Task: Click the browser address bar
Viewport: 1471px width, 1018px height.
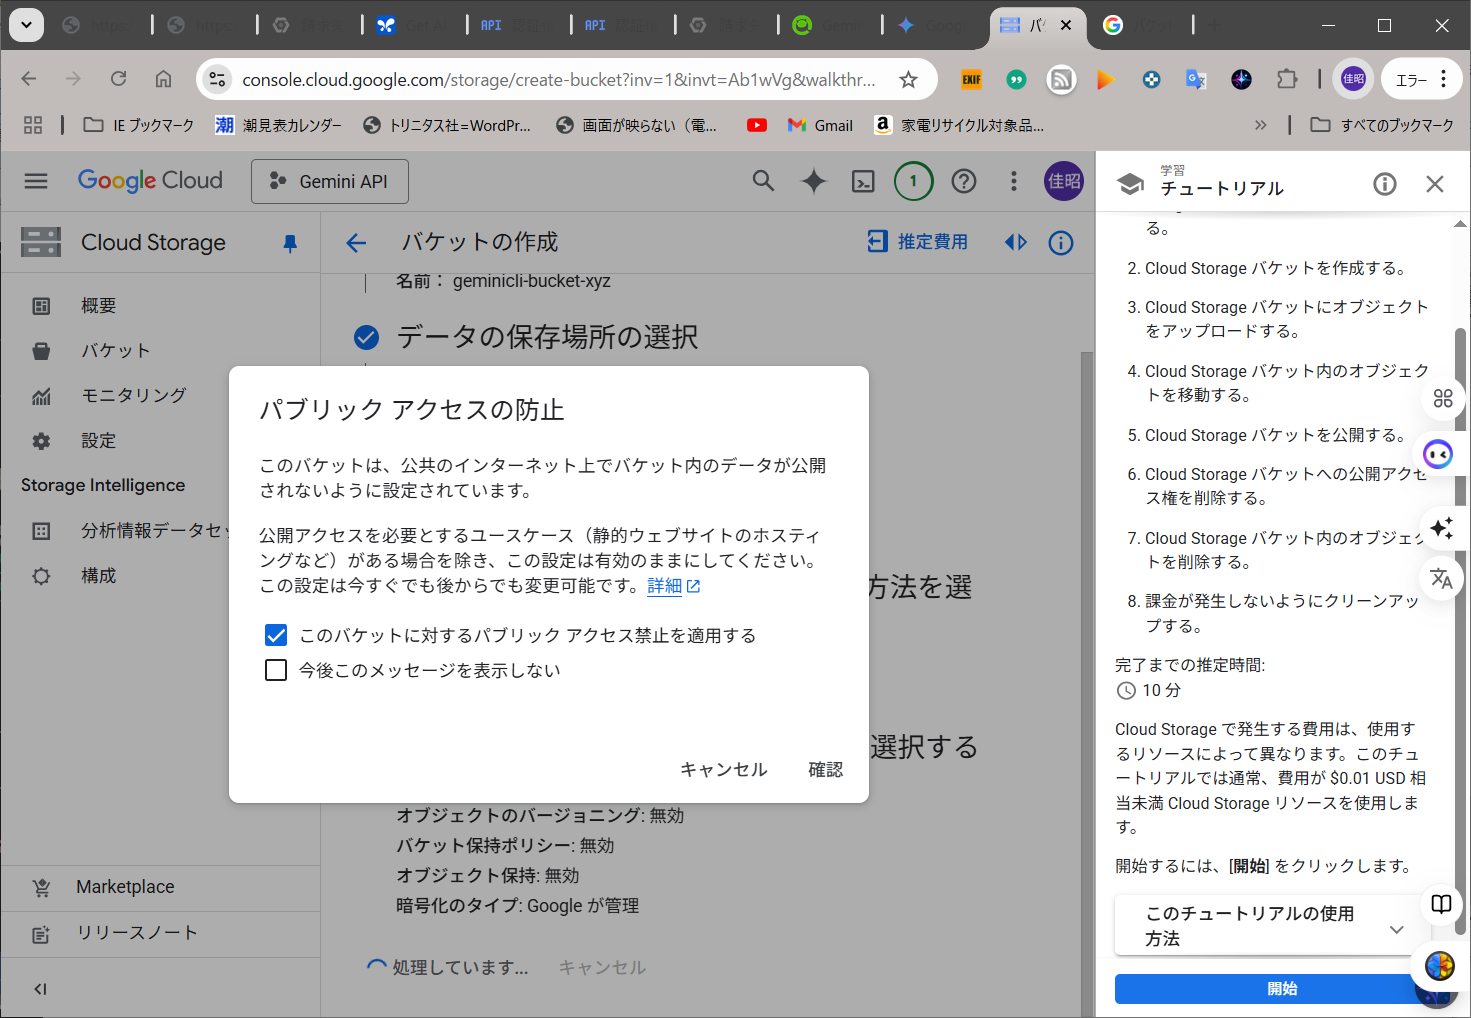Action: coord(558,80)
